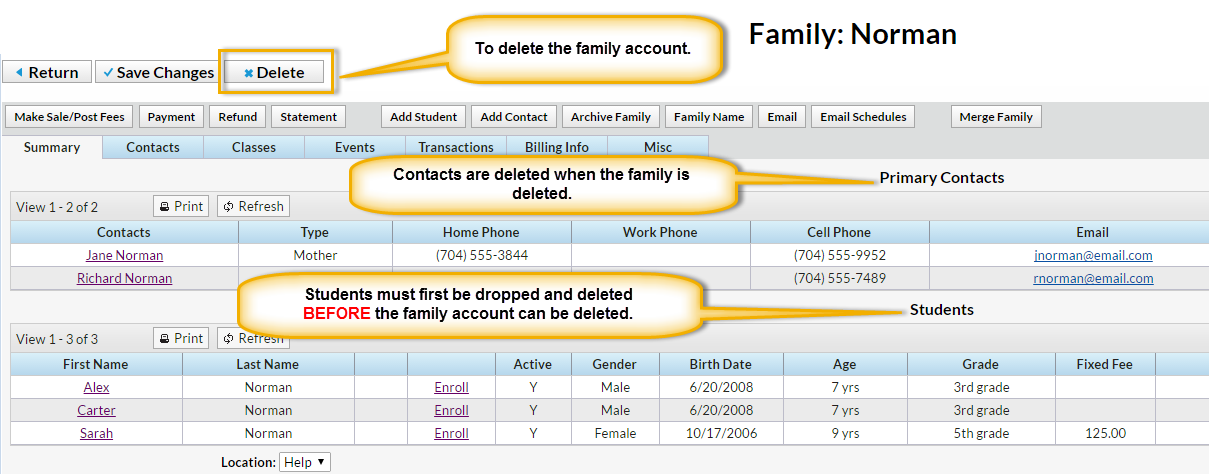The width and height of the screenshot is (1209, 474).
Task: Open the Jane Norman contact link
Action: (x=124, y=255)
